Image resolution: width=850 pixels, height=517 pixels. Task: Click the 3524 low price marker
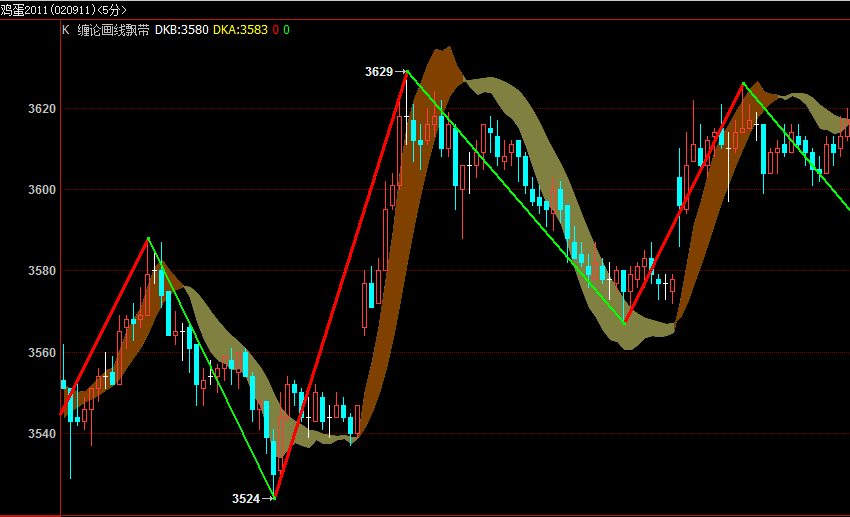click(246, 499)
